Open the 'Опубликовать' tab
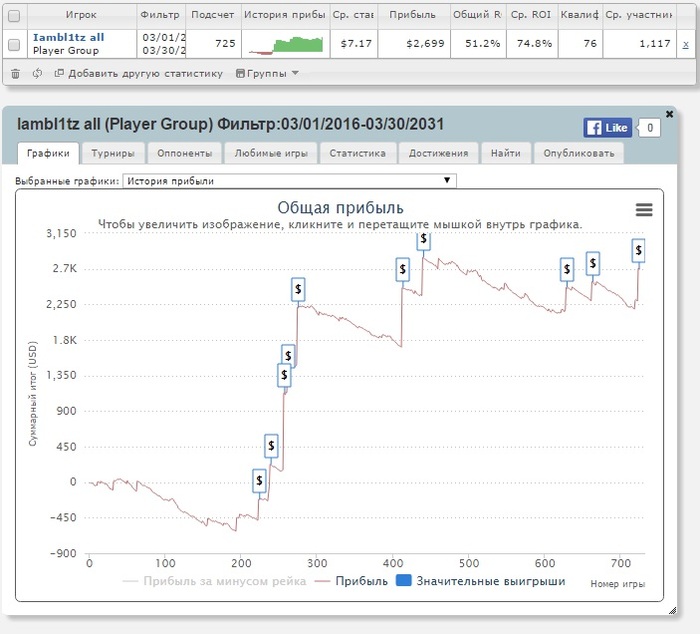 579,154
